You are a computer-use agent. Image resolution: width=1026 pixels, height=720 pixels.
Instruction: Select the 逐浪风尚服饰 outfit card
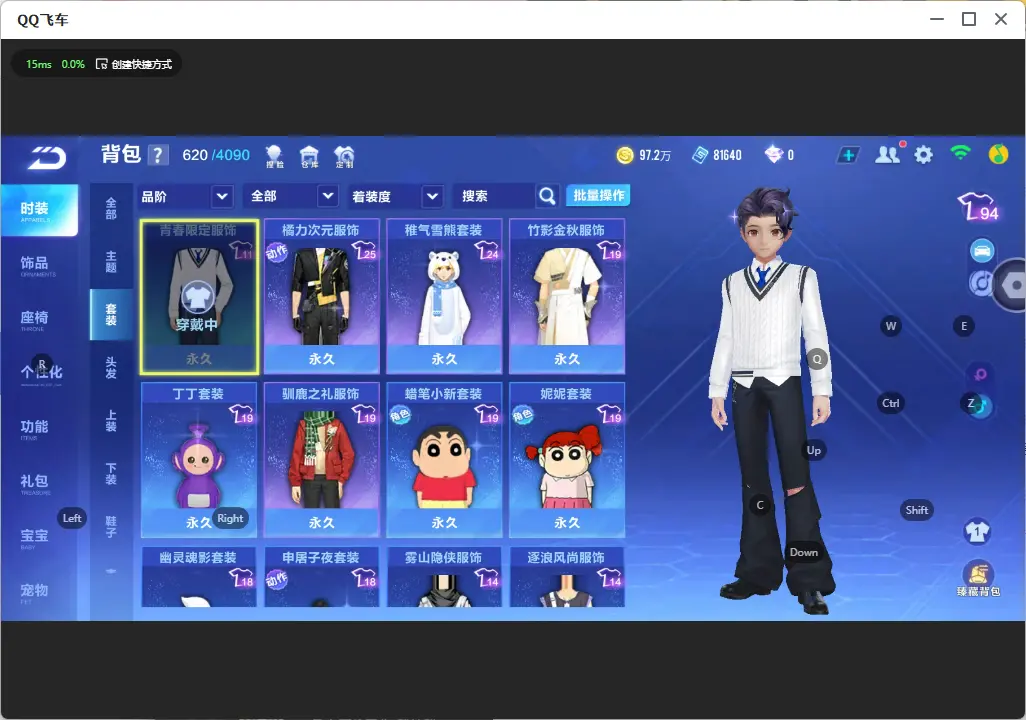tap(567, 577)
